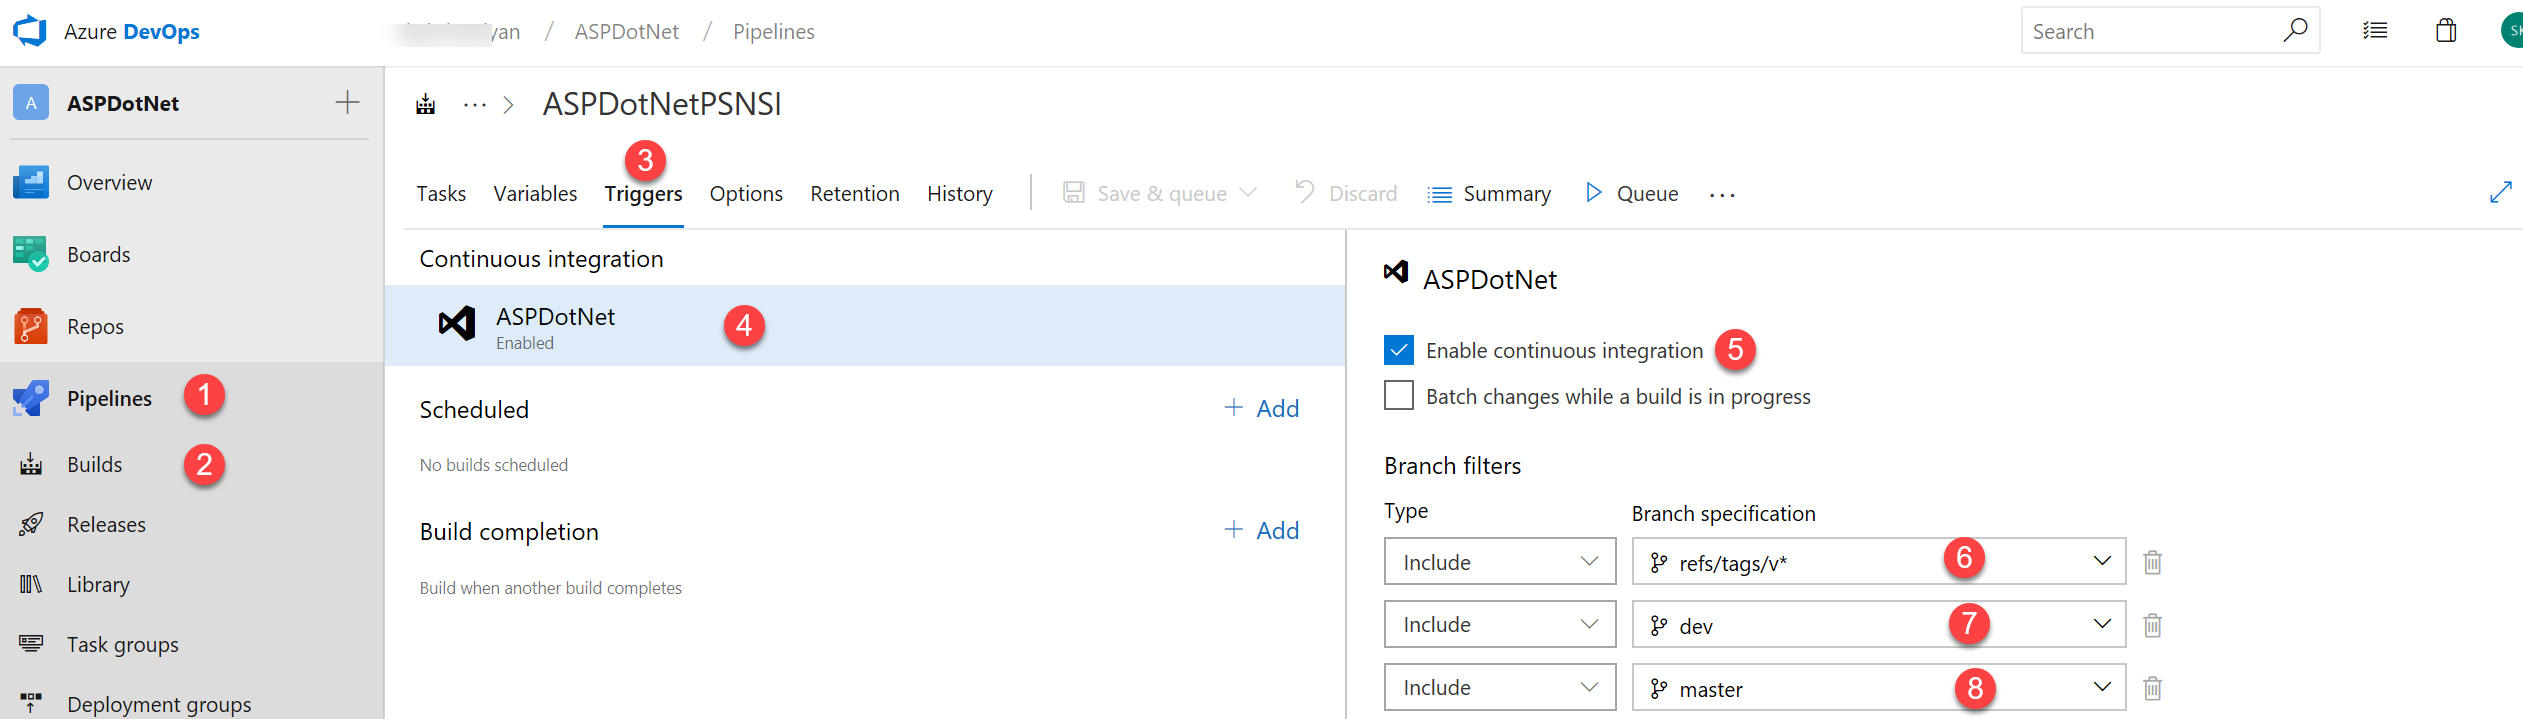Open the Repos sidebar icon
This screenshot has width=2523, height=719.
[31, 326]
